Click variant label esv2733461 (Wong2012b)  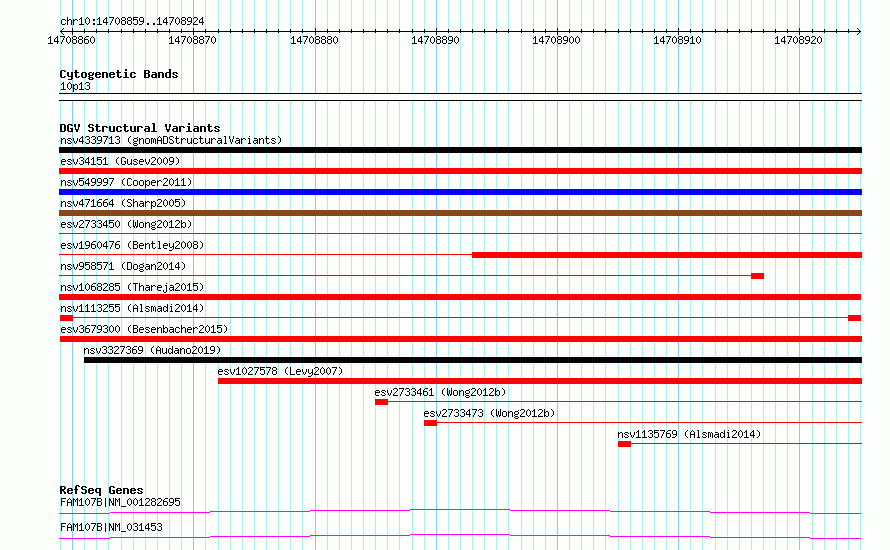point(440,392)
